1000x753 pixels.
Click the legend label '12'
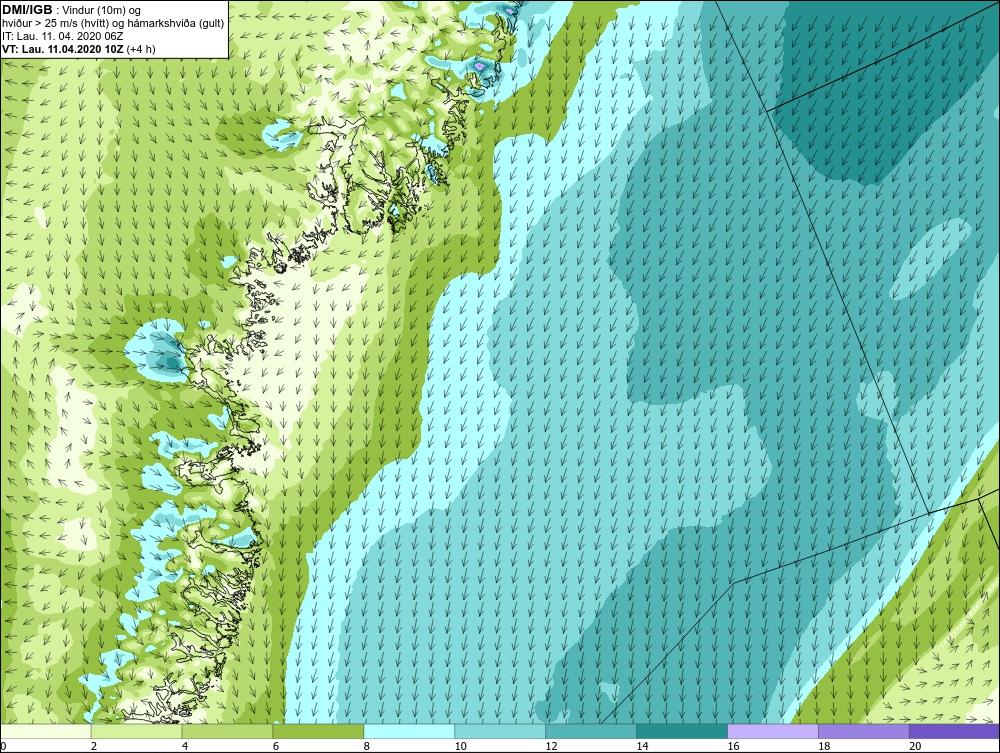[x=552, y=746]
